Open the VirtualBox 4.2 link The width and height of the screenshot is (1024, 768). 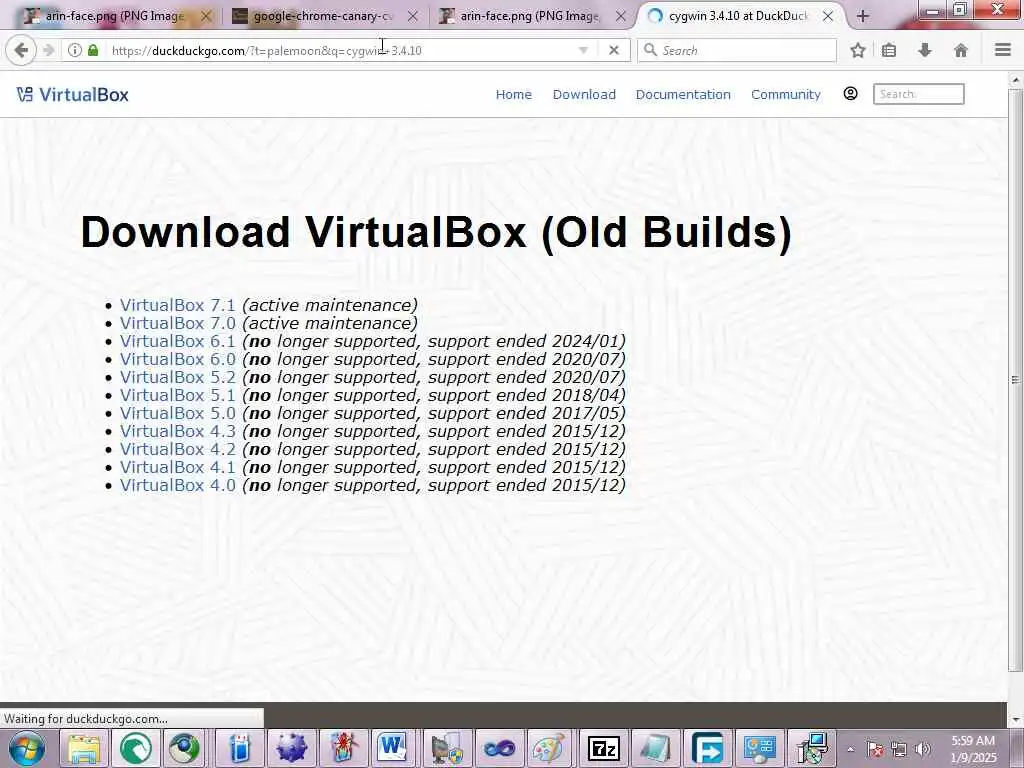point(177,449)
